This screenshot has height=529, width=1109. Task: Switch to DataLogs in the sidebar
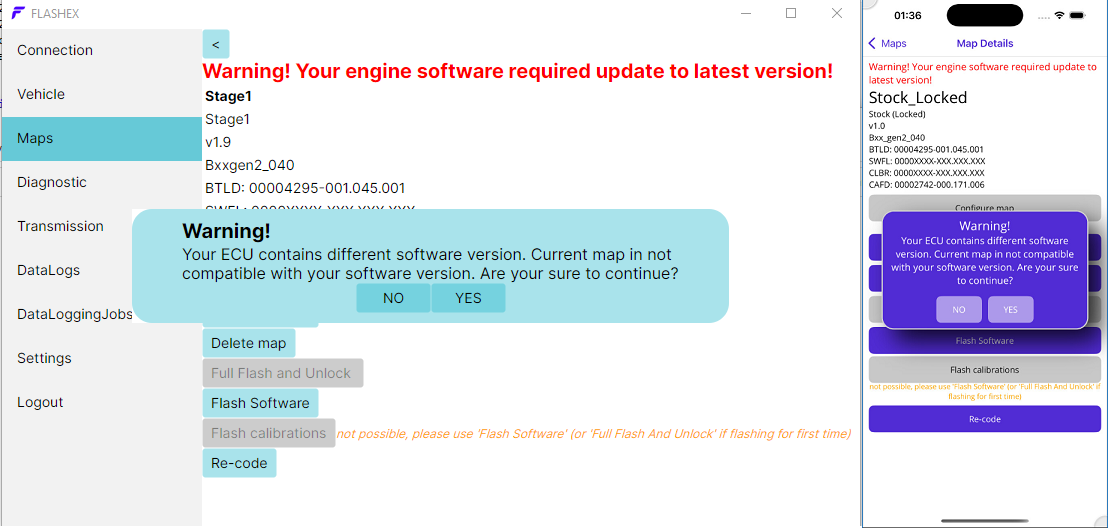pyautogui.click(x=48, y=270)
